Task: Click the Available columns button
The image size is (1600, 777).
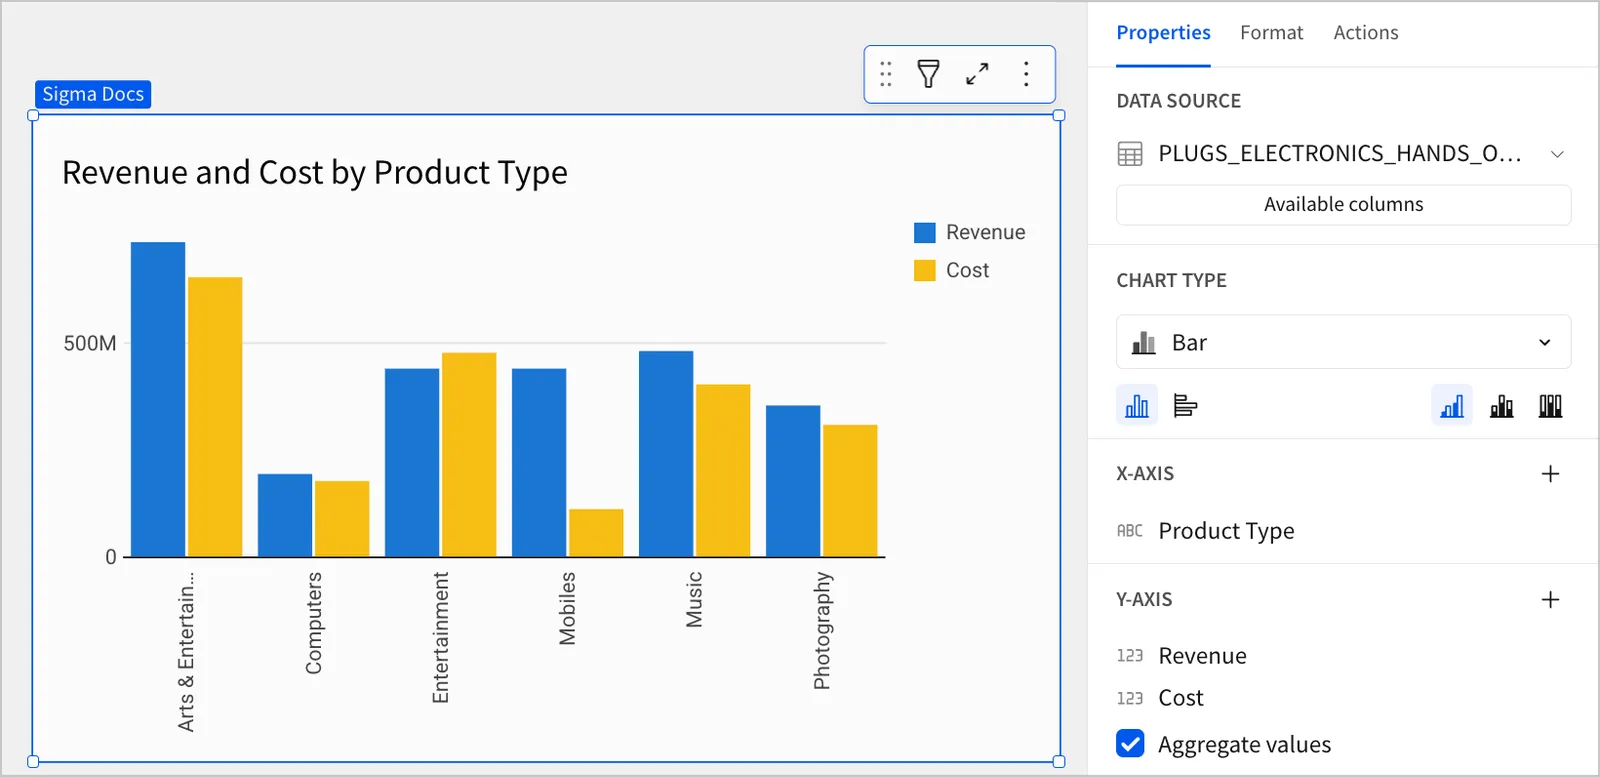Action: (x=1343, y=205)
